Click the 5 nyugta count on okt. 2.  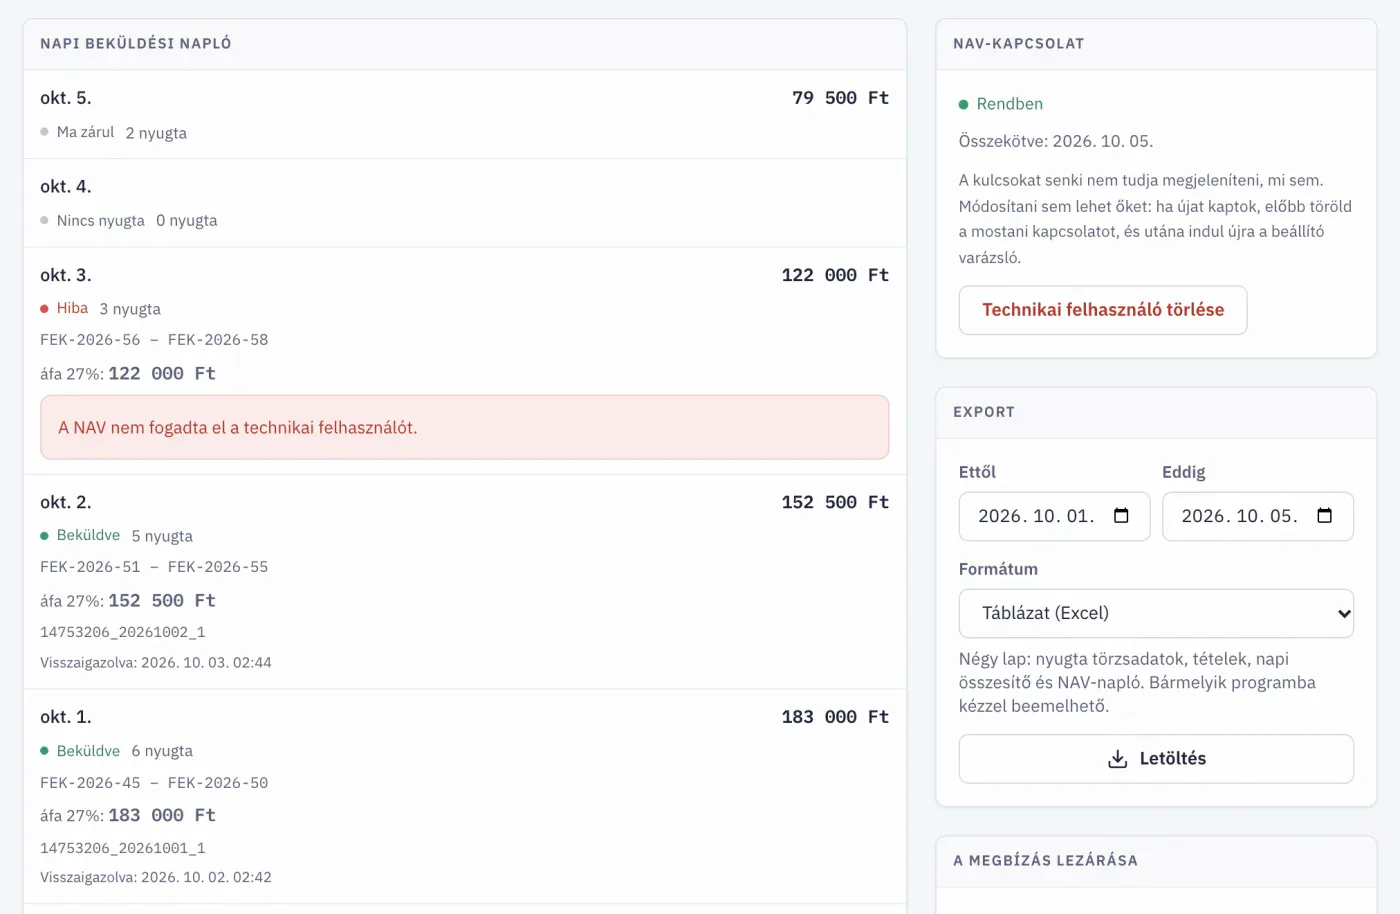click(x=162, y=536)
